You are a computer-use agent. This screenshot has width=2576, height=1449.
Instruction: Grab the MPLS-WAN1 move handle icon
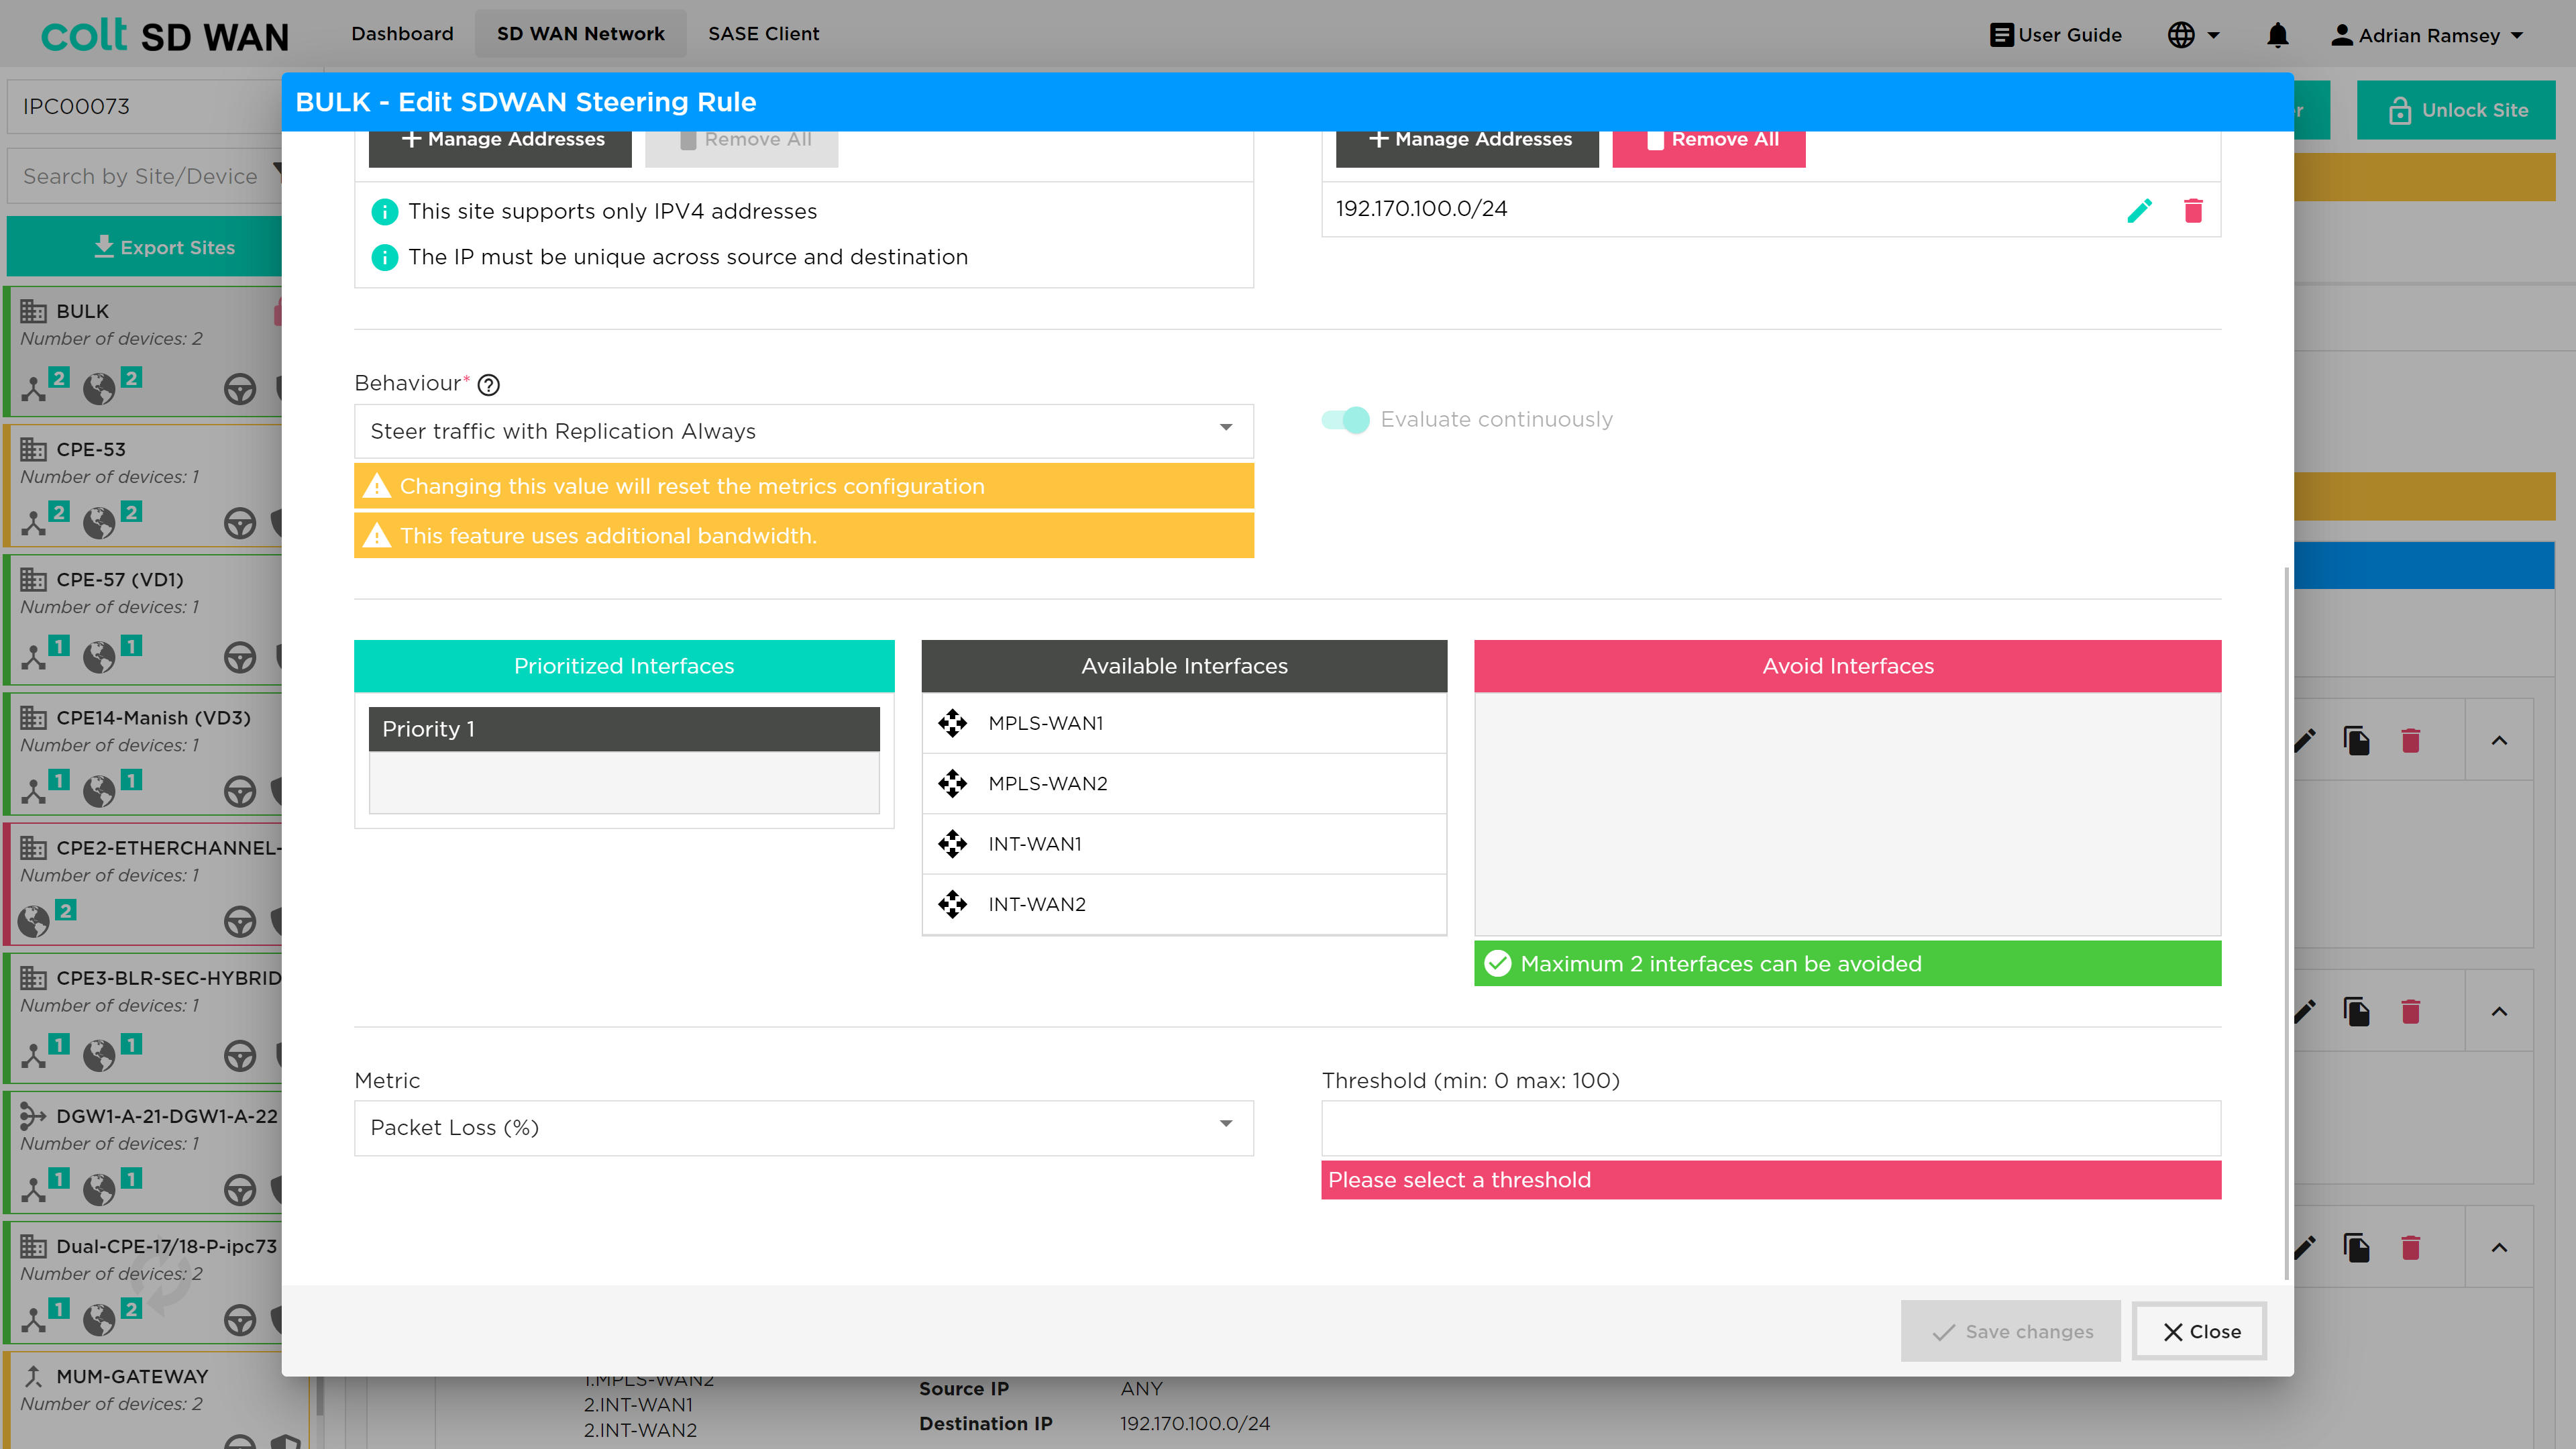(952, 723)
